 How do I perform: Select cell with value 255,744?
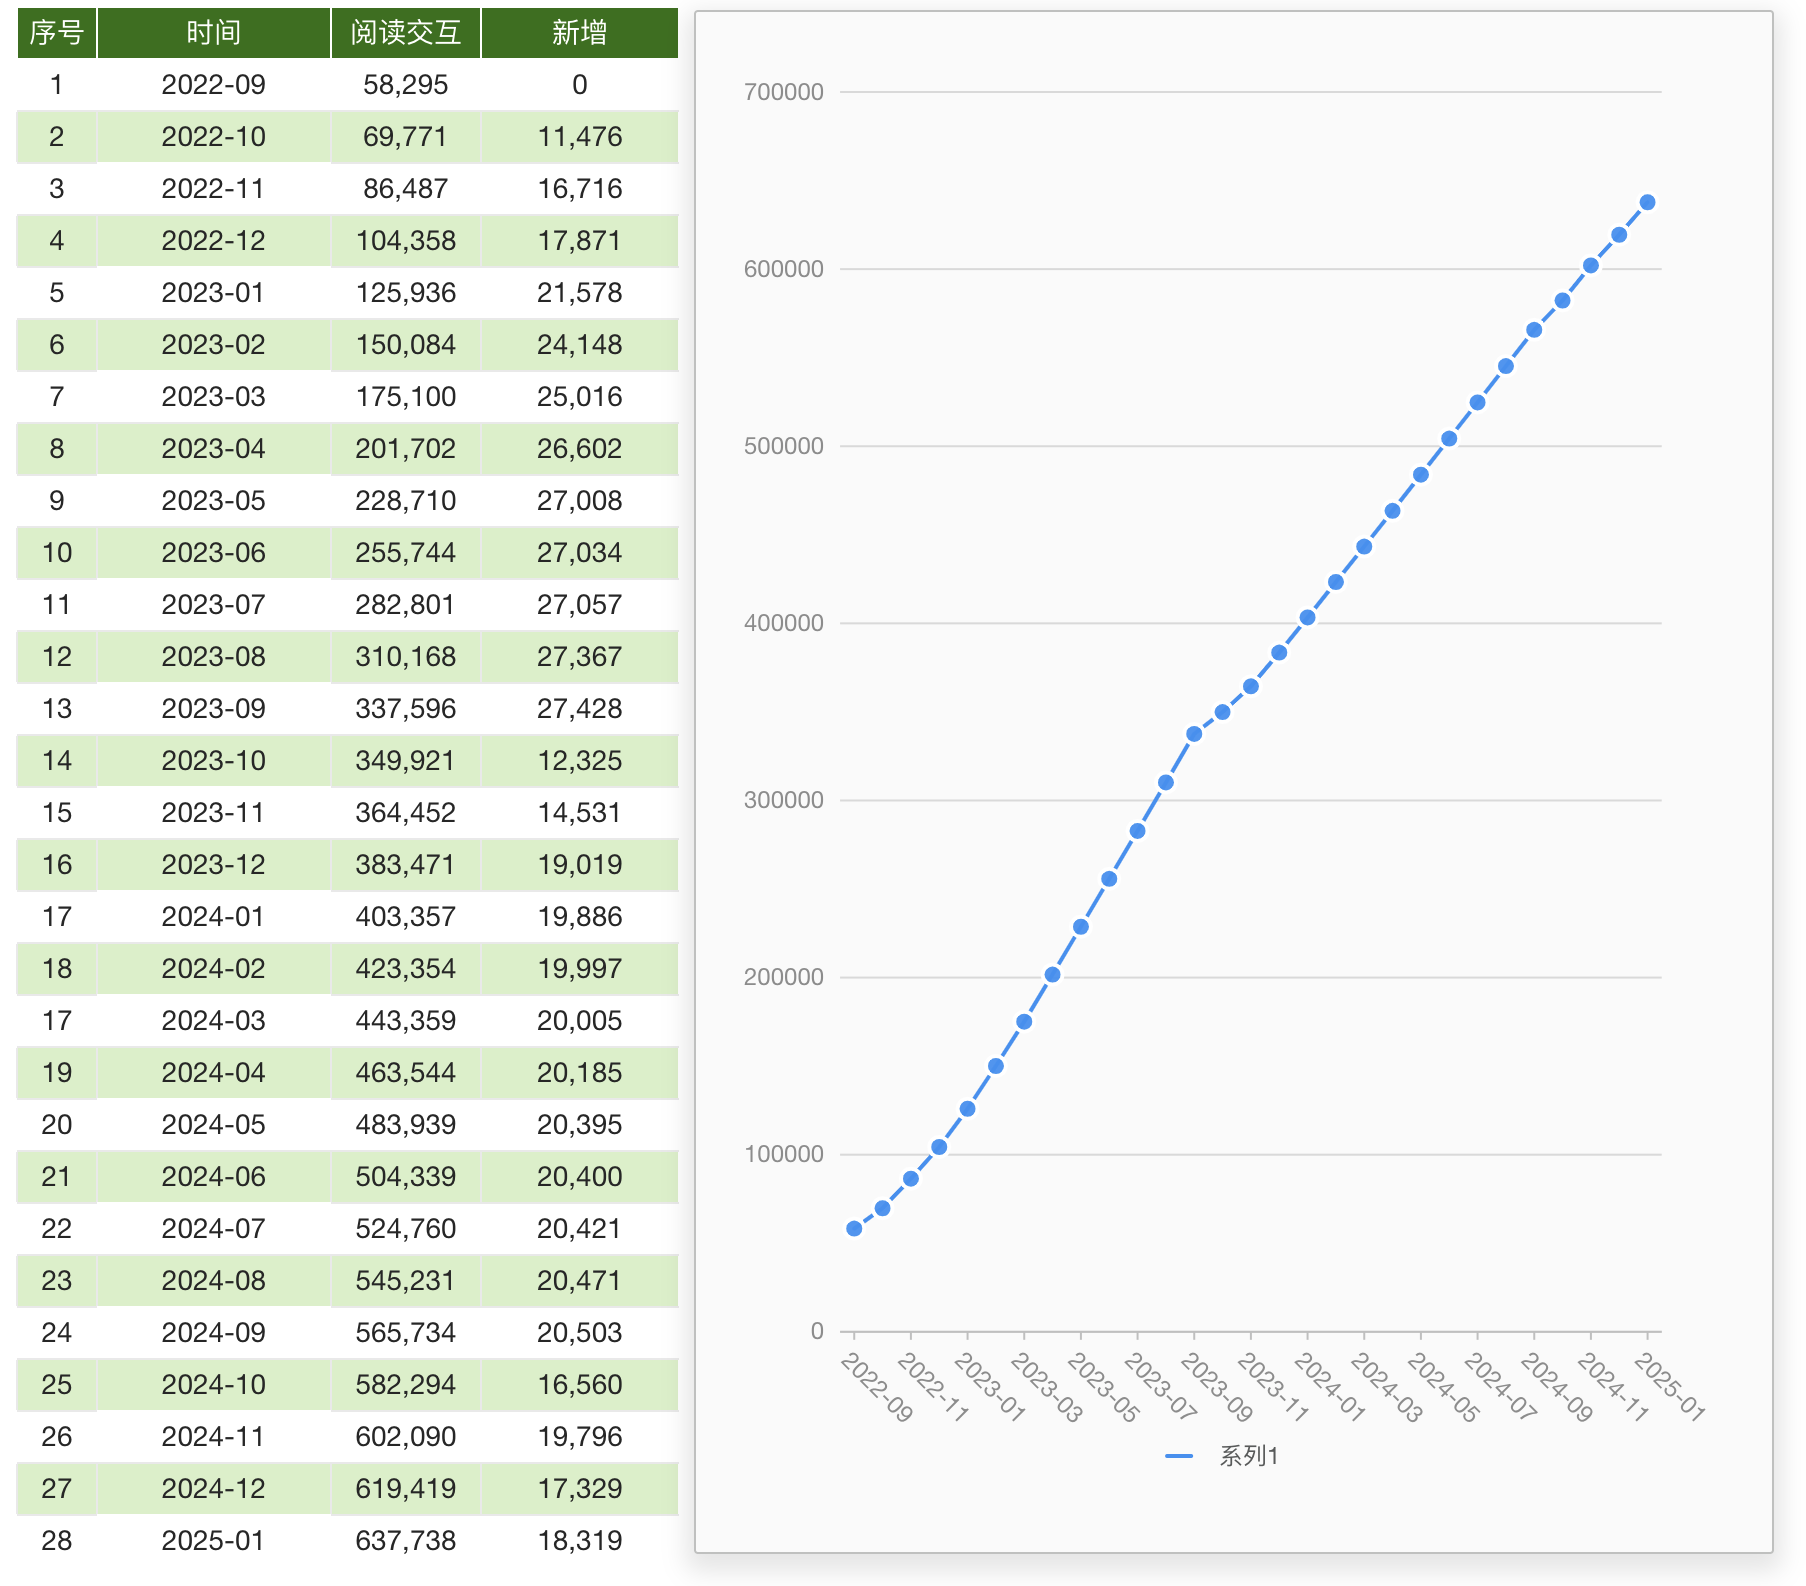406,553
